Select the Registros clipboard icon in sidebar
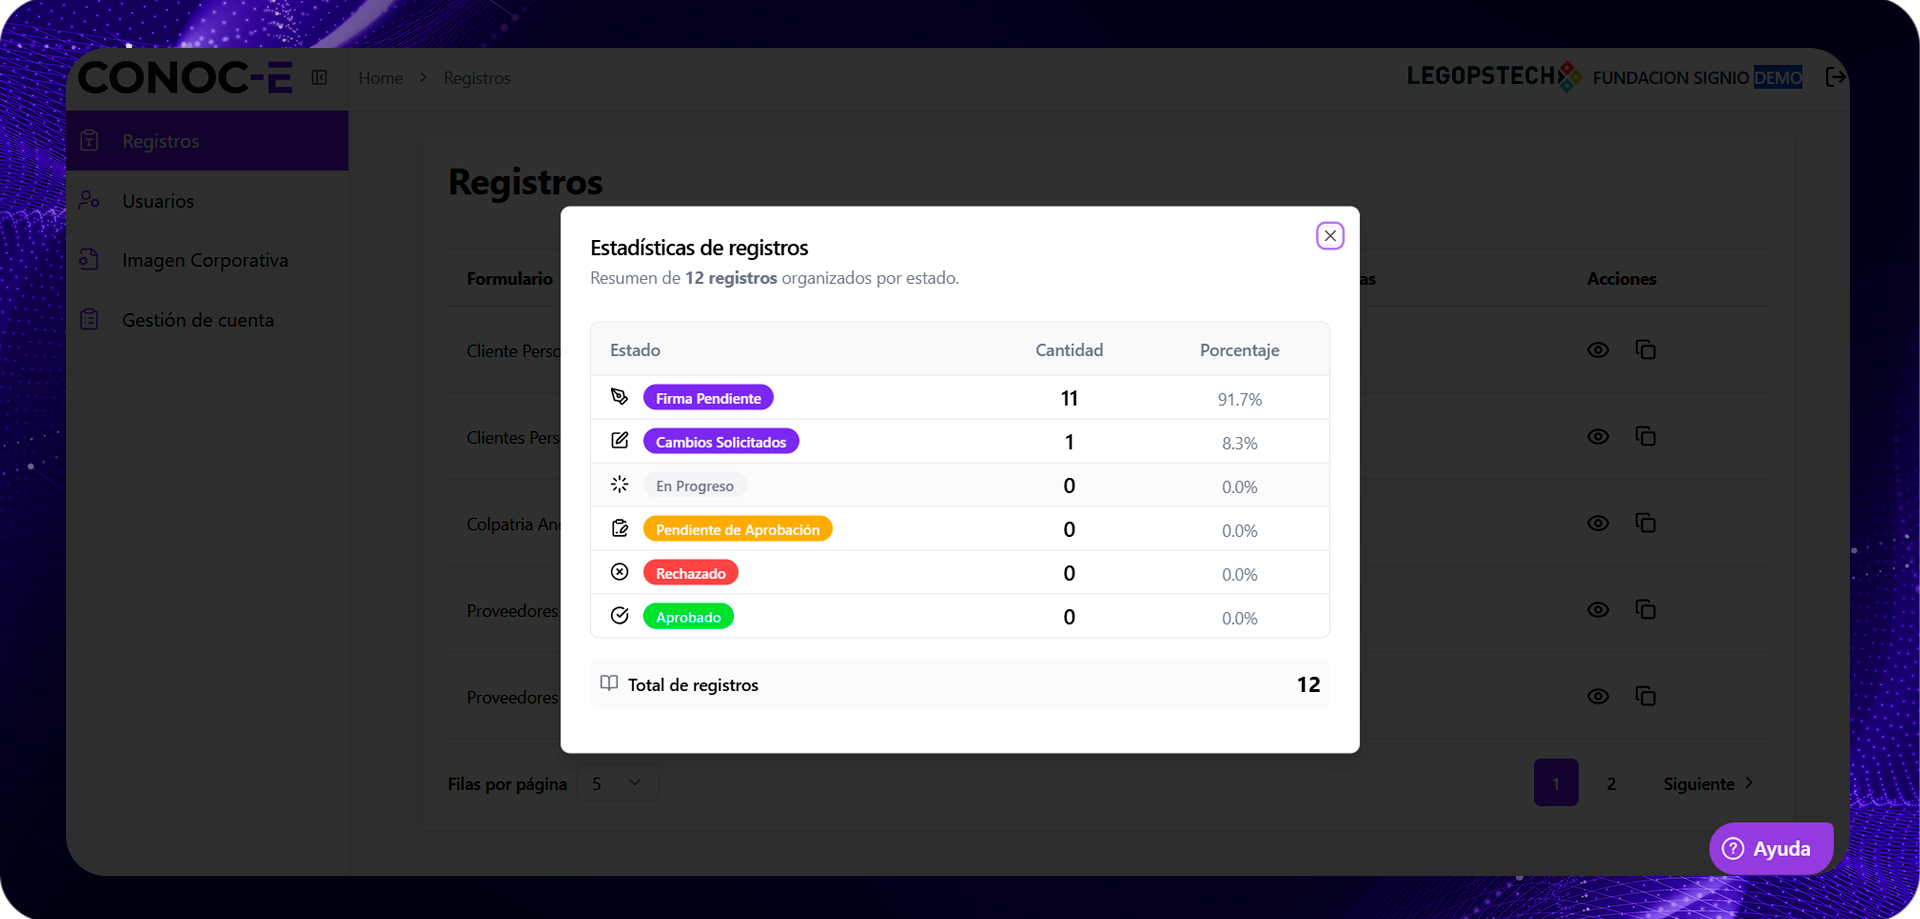1920x919 pixels. [x=91, y=140]
